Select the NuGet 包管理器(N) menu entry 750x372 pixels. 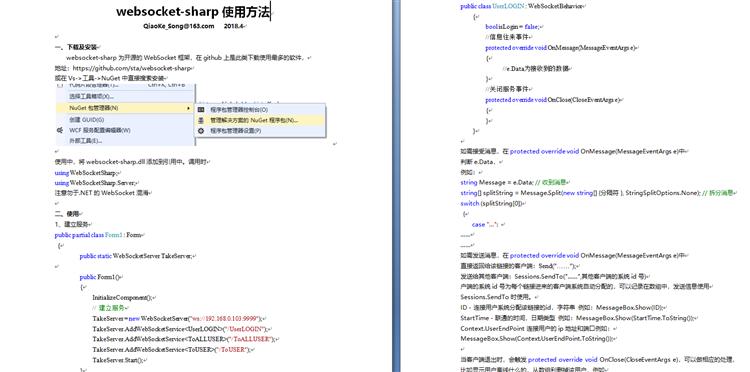[125, 108]
